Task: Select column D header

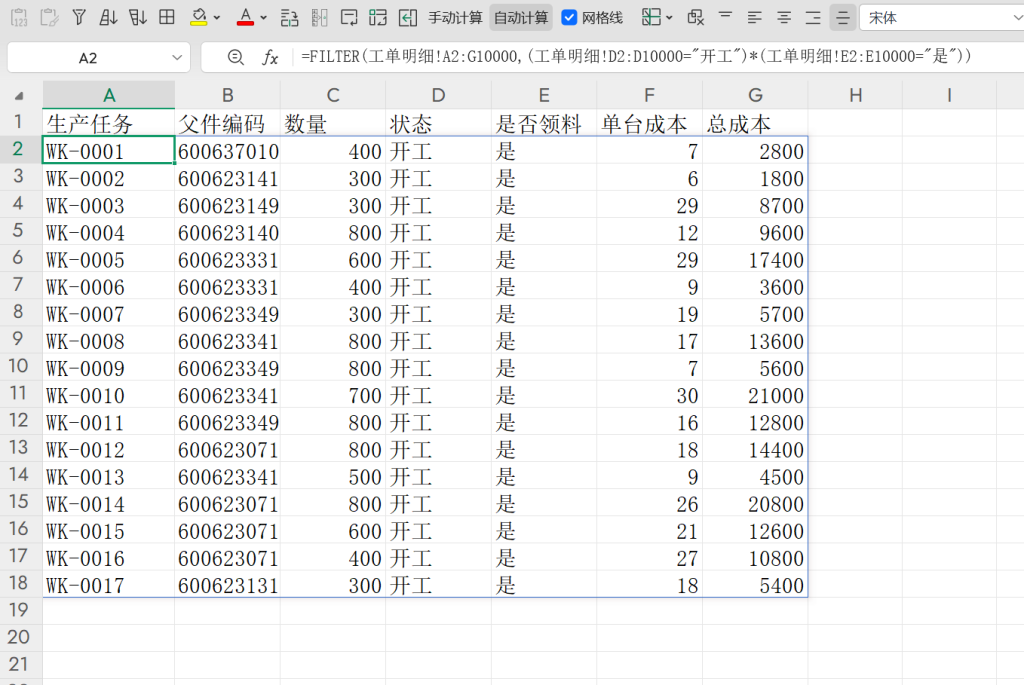Action: pyautogui.click(x=438, y=95)
